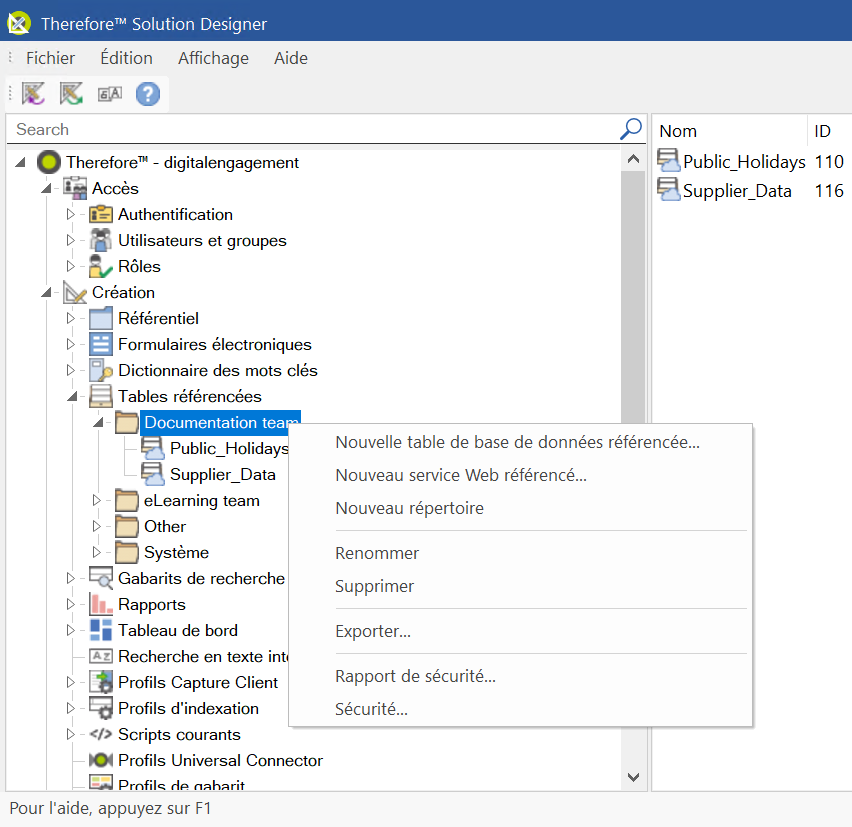Click the Public_Holidays table icon in right panel
This screenshot has height=827, width=852.
pyautogui.click(x=665, y=161)
